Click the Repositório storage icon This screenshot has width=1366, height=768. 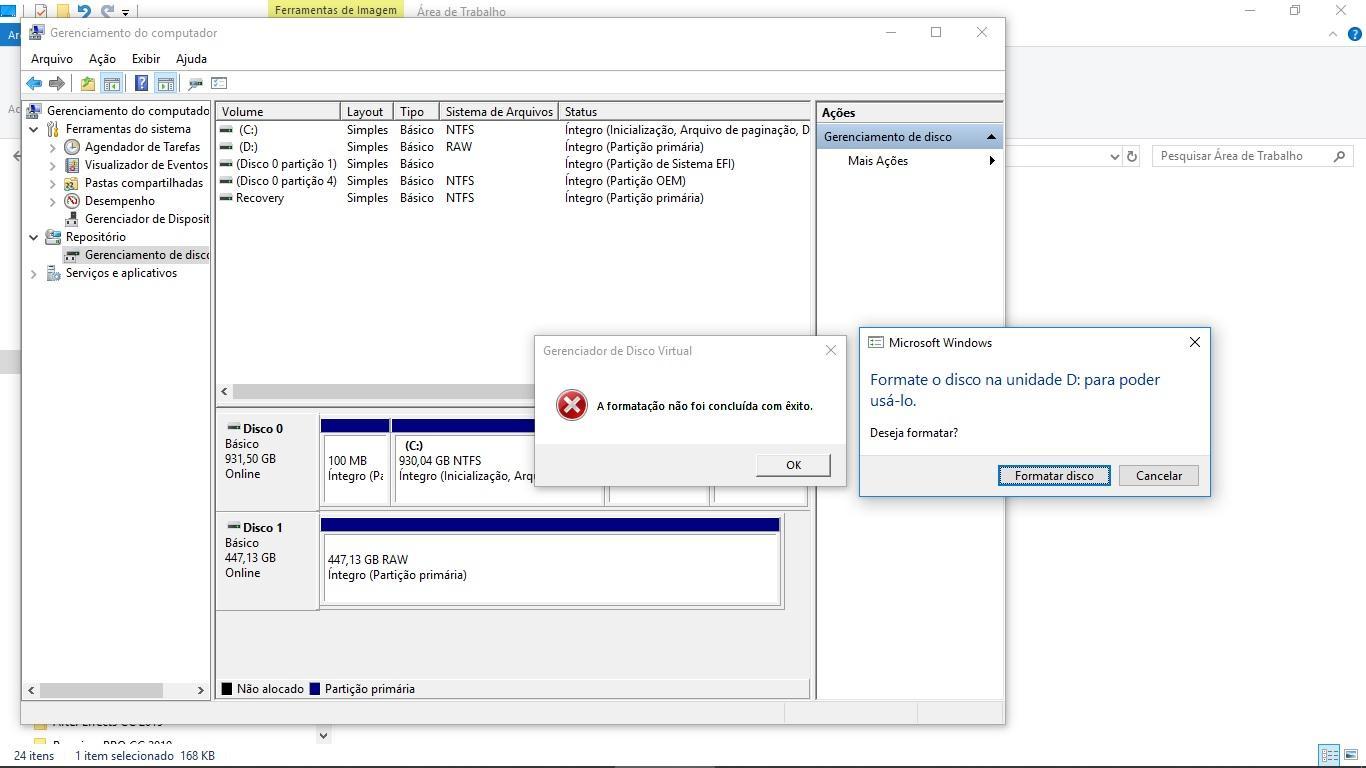click(53, 237)
